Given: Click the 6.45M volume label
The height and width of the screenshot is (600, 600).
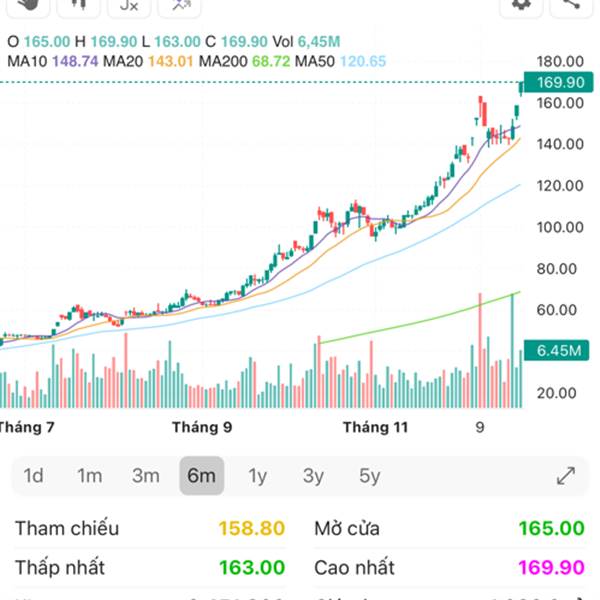Looking at the screenshot, I should coord(559,351).
